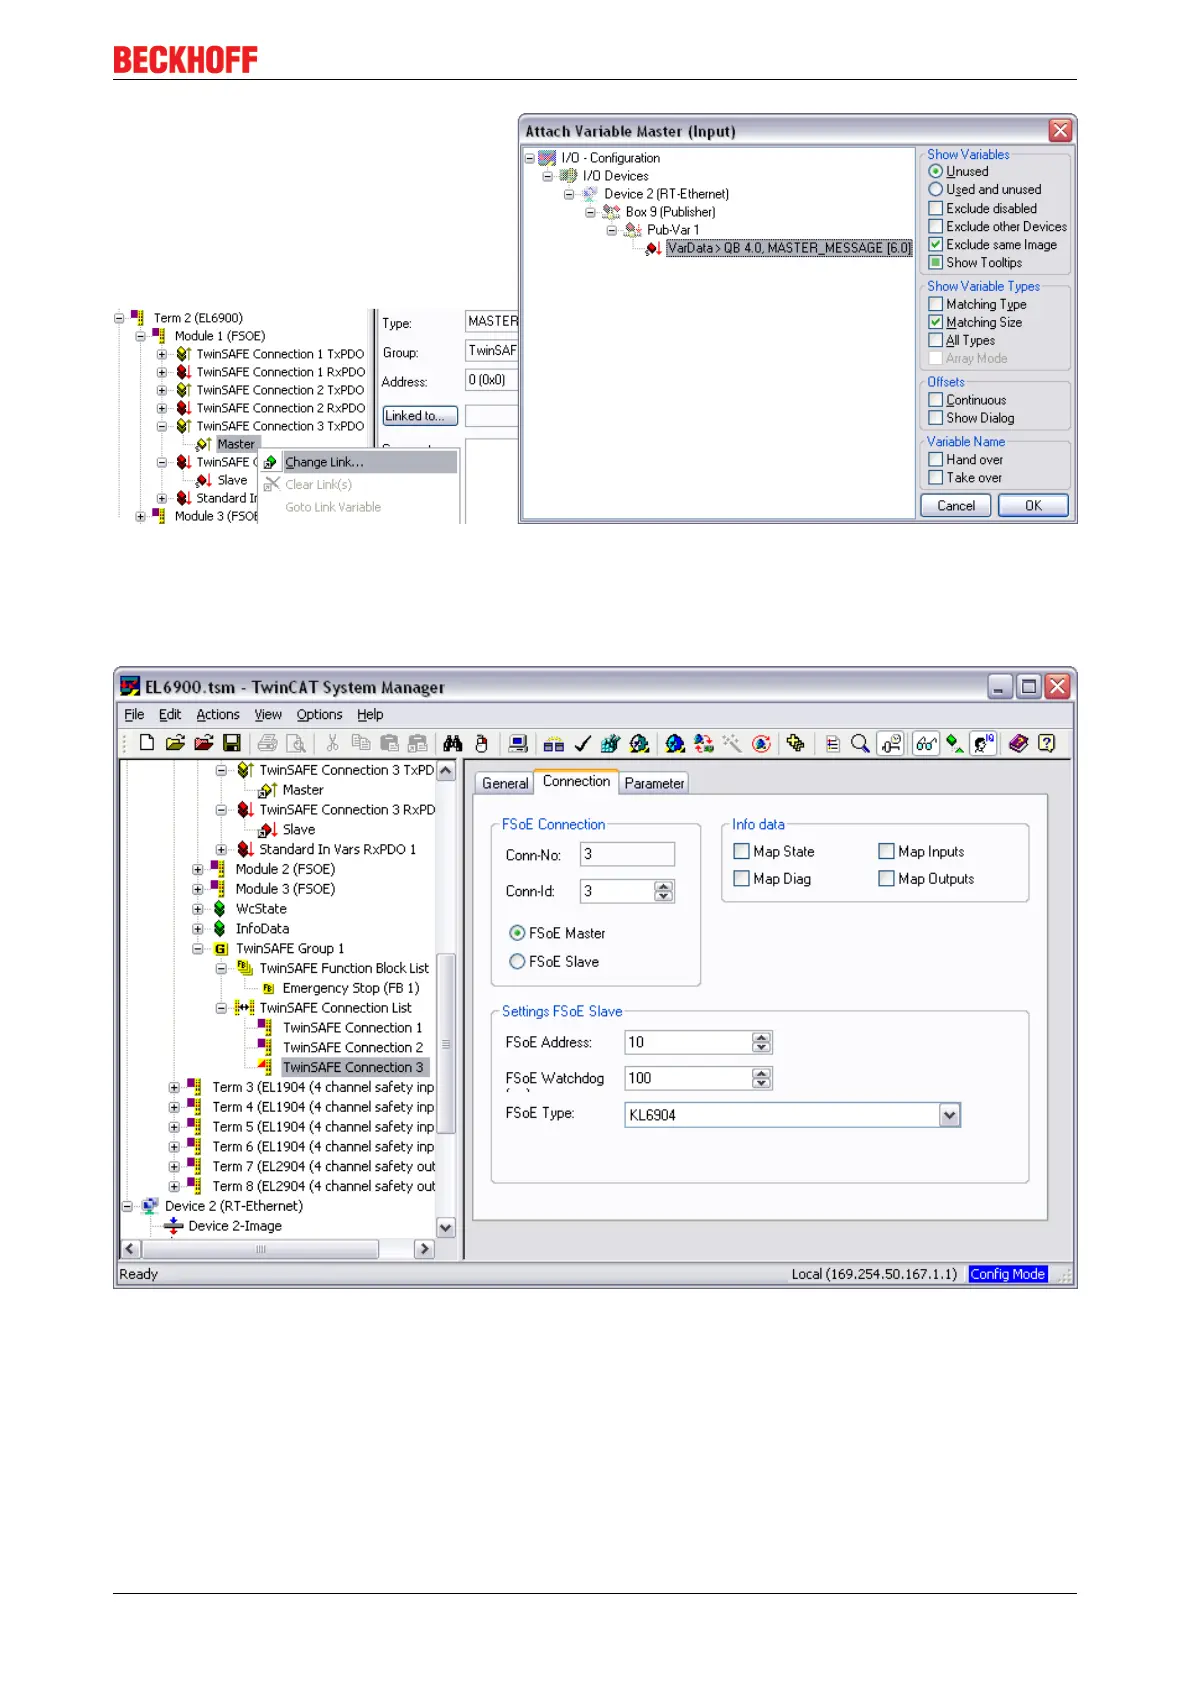1191x1684 pixels.
Task: Open the FSoE Type dropdown
Action: point(950,1115)
